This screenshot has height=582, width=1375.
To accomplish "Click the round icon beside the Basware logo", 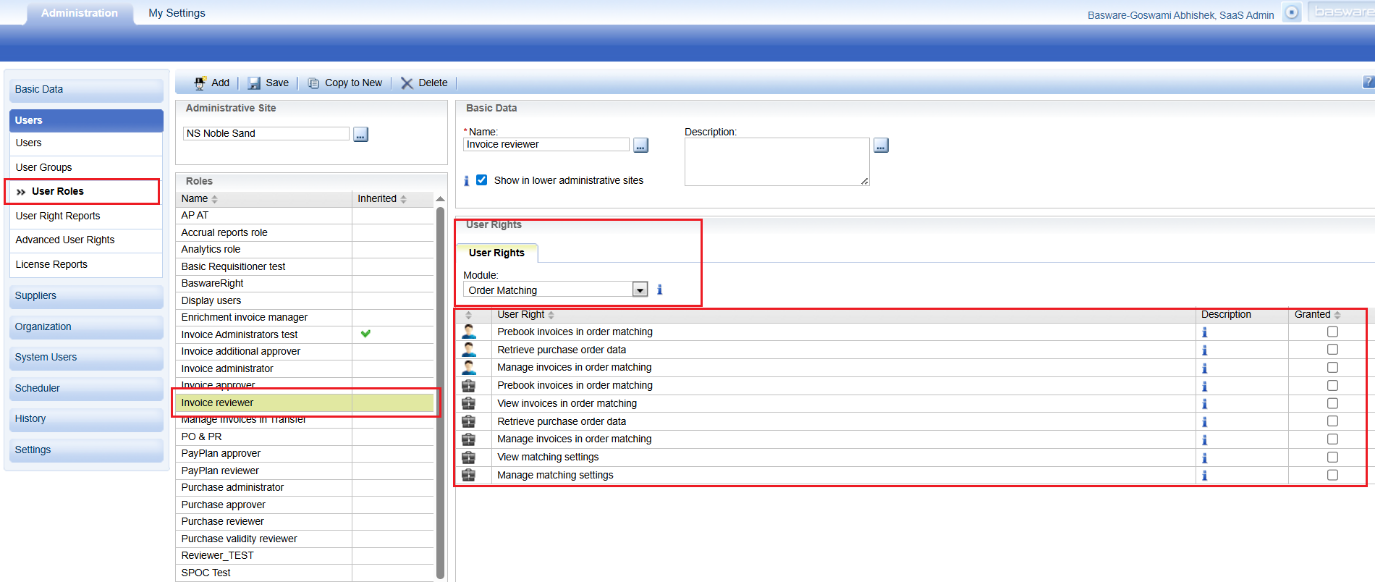I will pos(1292,13).
